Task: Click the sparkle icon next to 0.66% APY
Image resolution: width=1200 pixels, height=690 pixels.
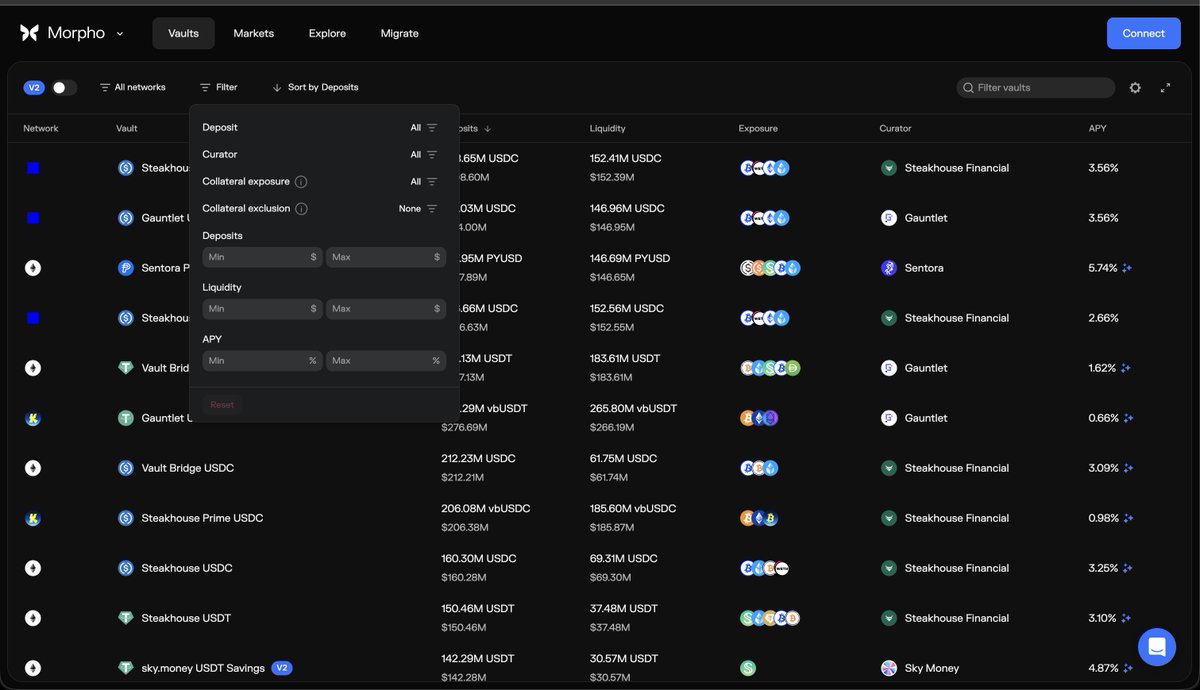Action: point(1127,418)
